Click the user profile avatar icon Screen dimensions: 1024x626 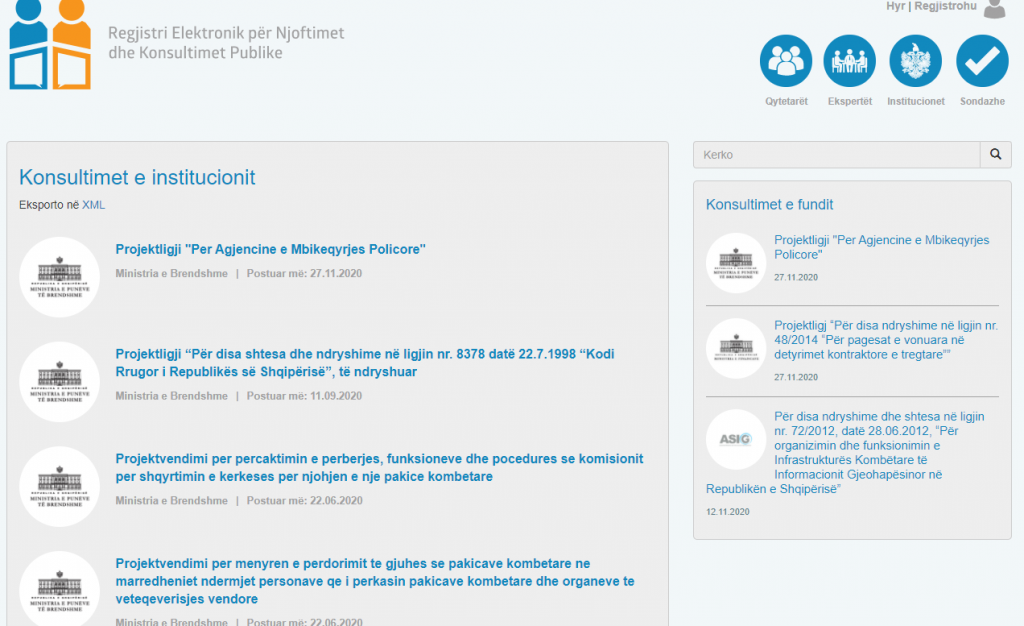(994, 9)
